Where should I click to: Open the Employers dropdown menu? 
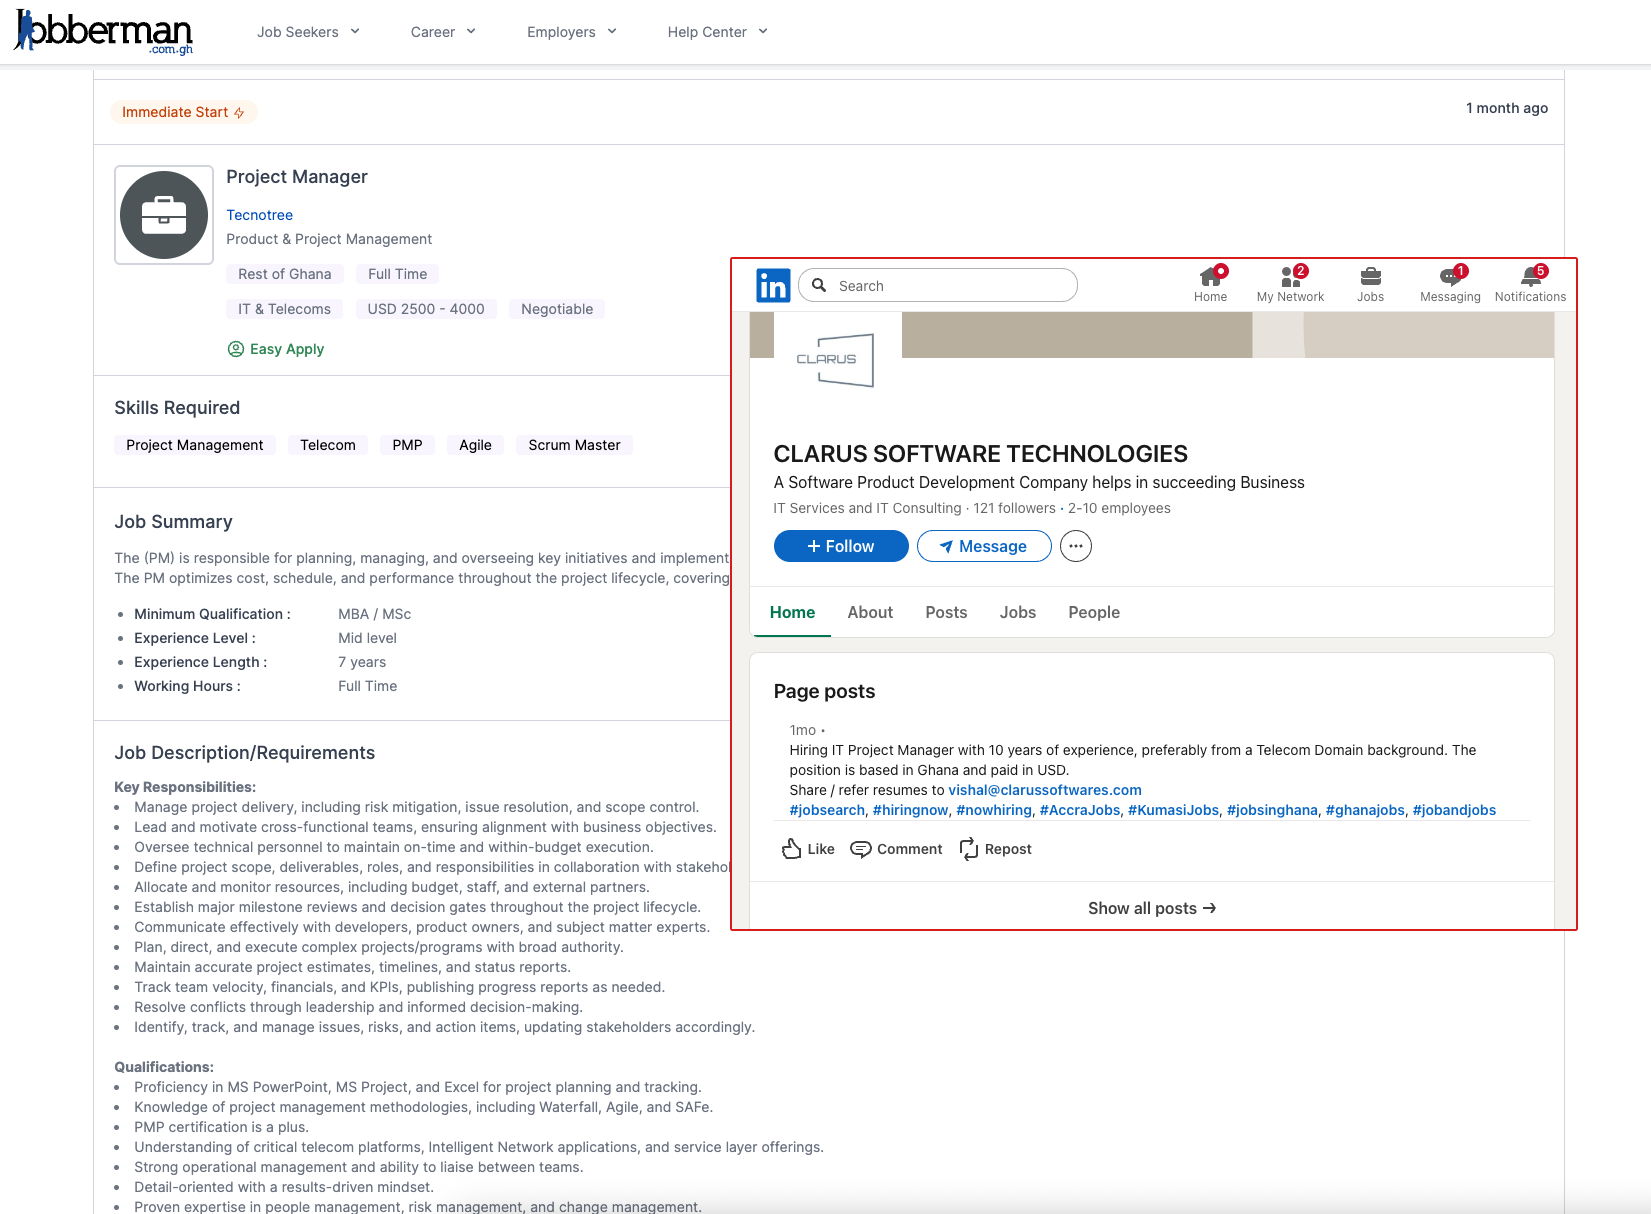(x=572, y=32)
